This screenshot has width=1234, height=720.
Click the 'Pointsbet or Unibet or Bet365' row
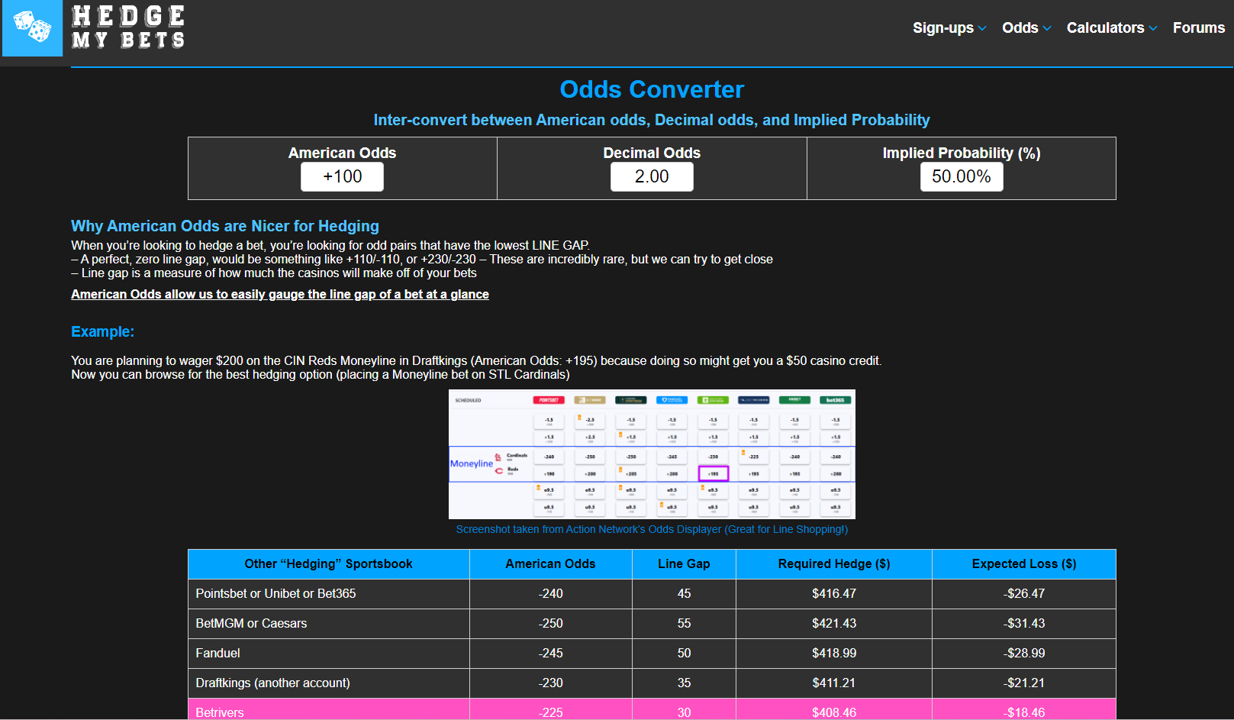tap(652, 594)
